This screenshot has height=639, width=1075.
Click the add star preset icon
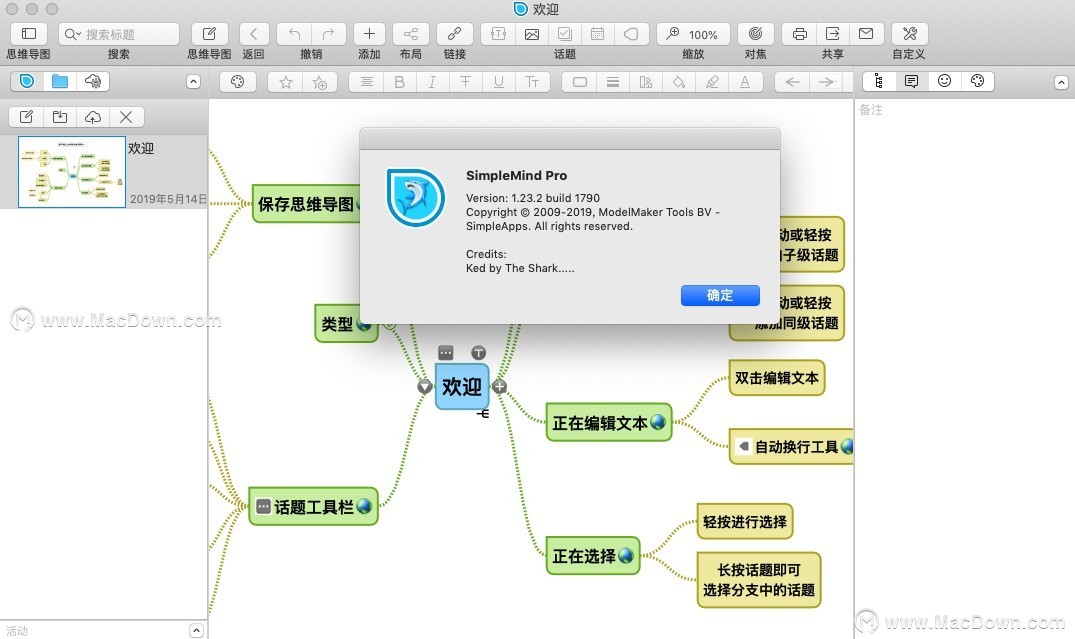(319, 82)
